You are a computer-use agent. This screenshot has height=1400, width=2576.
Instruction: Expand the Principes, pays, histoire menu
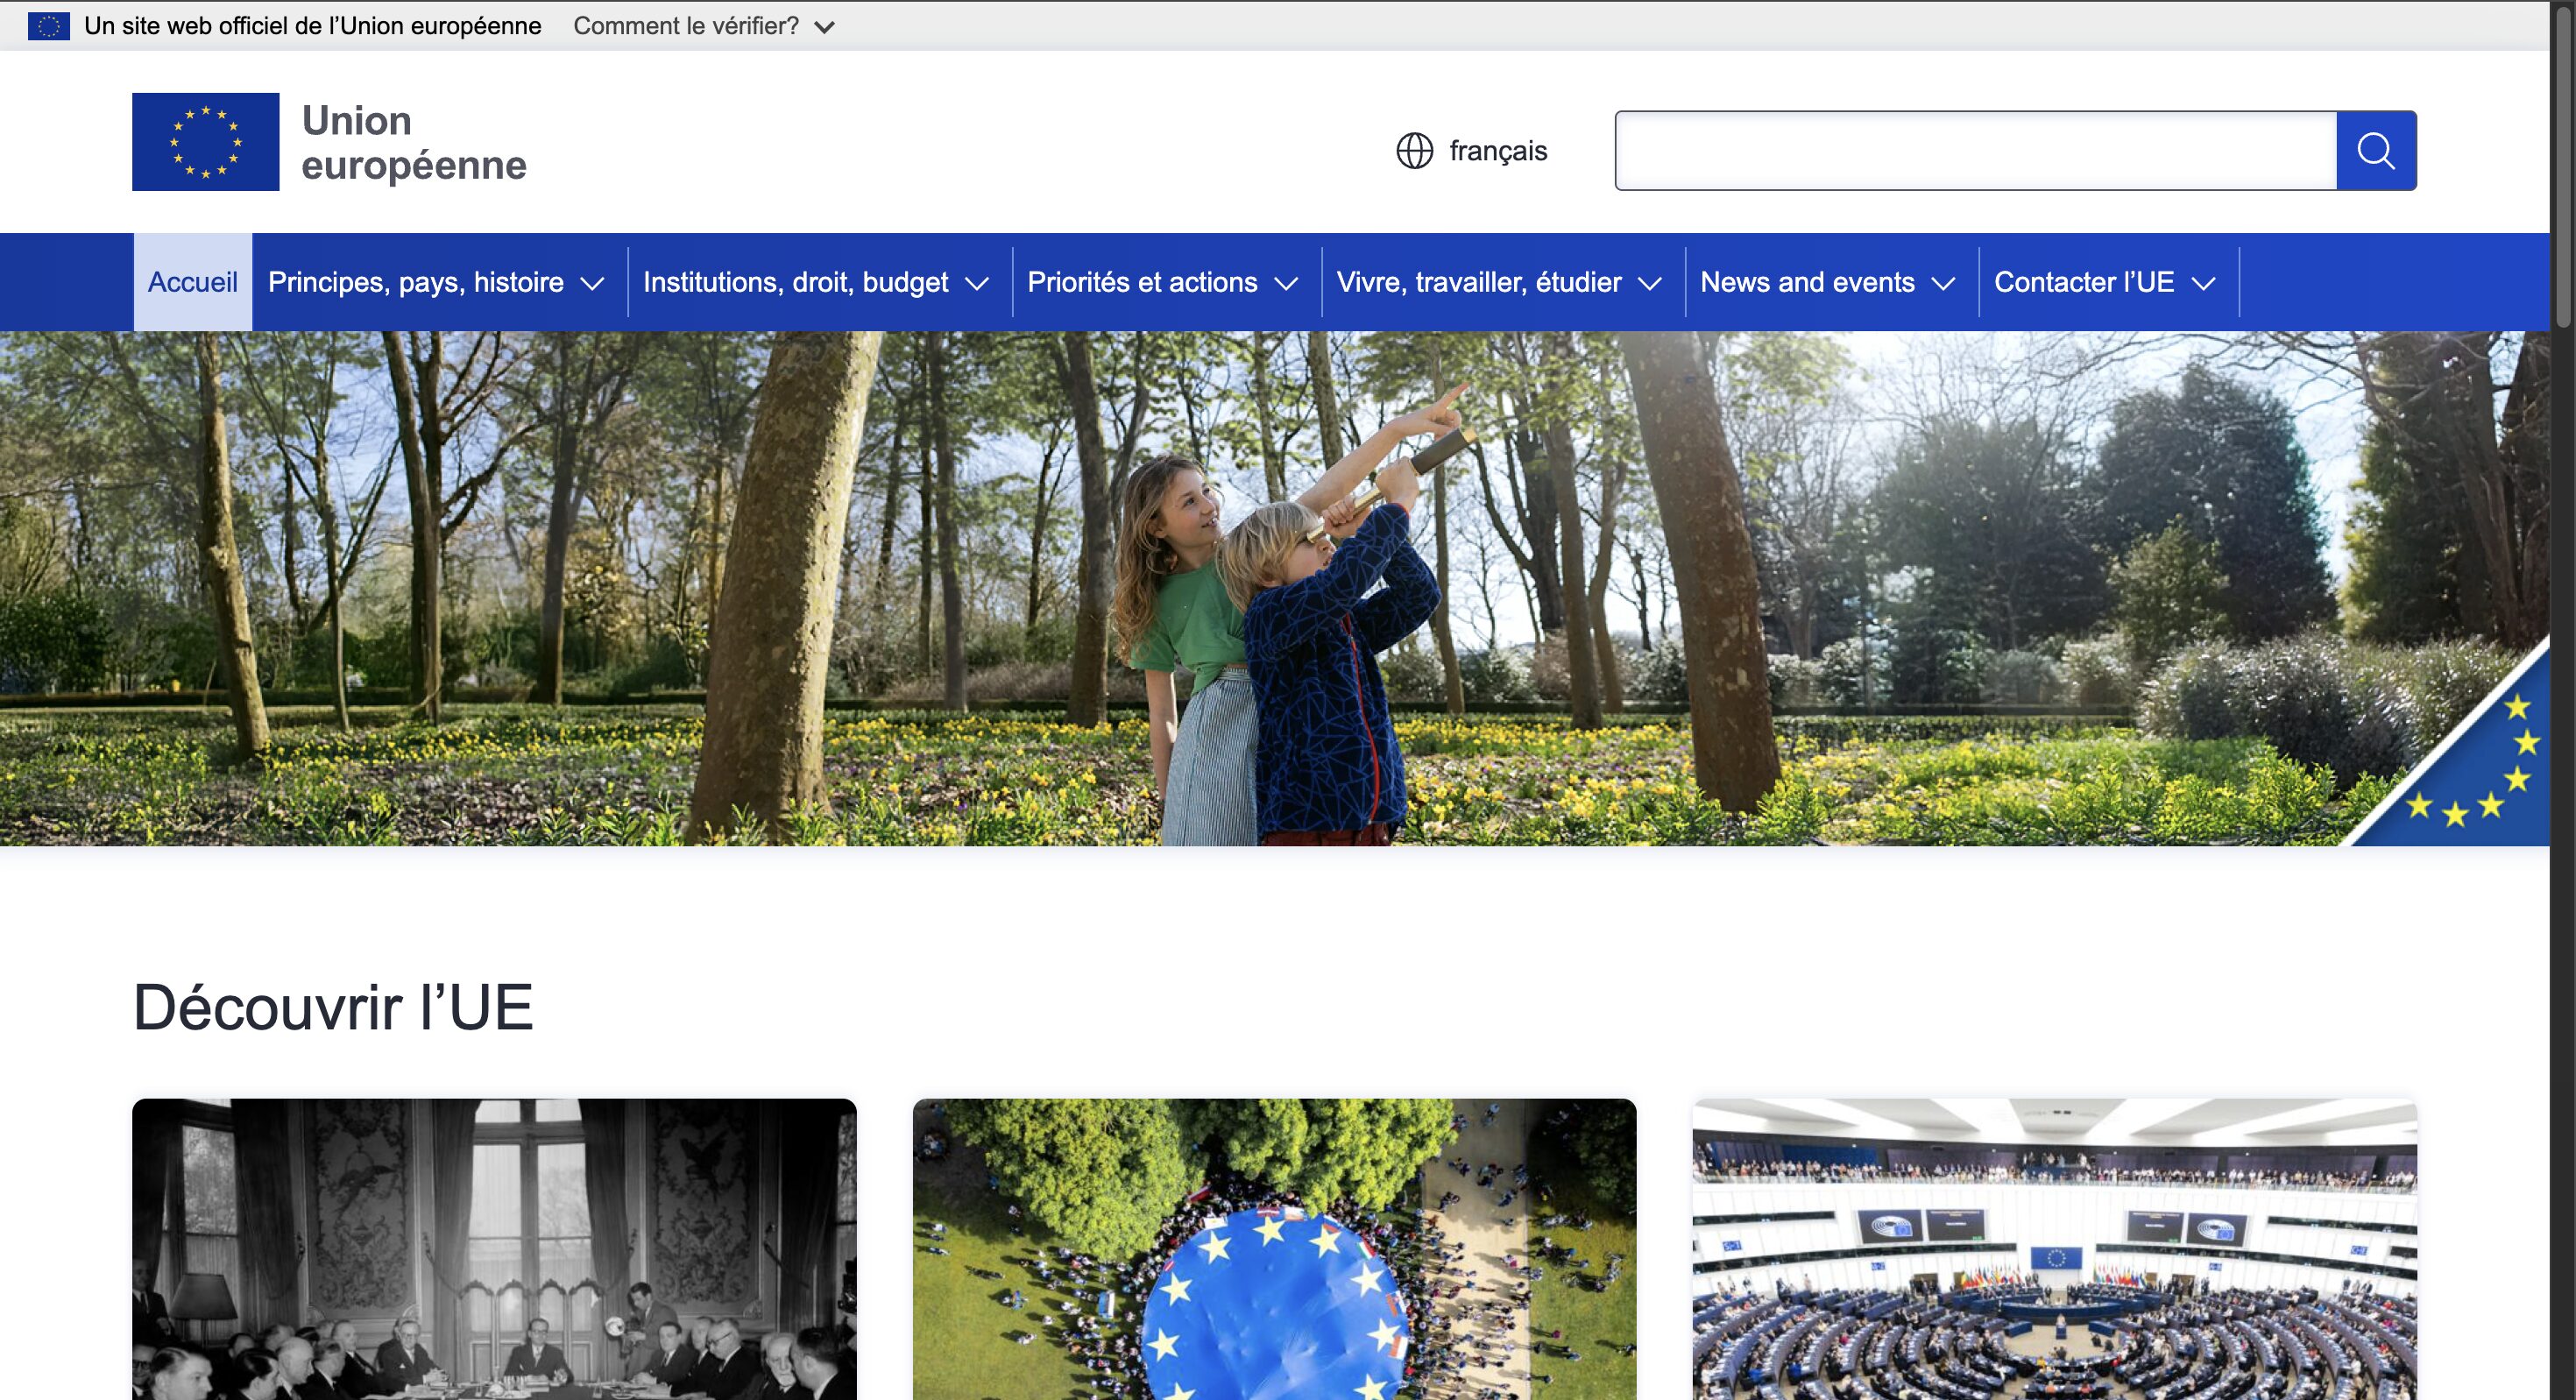tap(436, 283)
